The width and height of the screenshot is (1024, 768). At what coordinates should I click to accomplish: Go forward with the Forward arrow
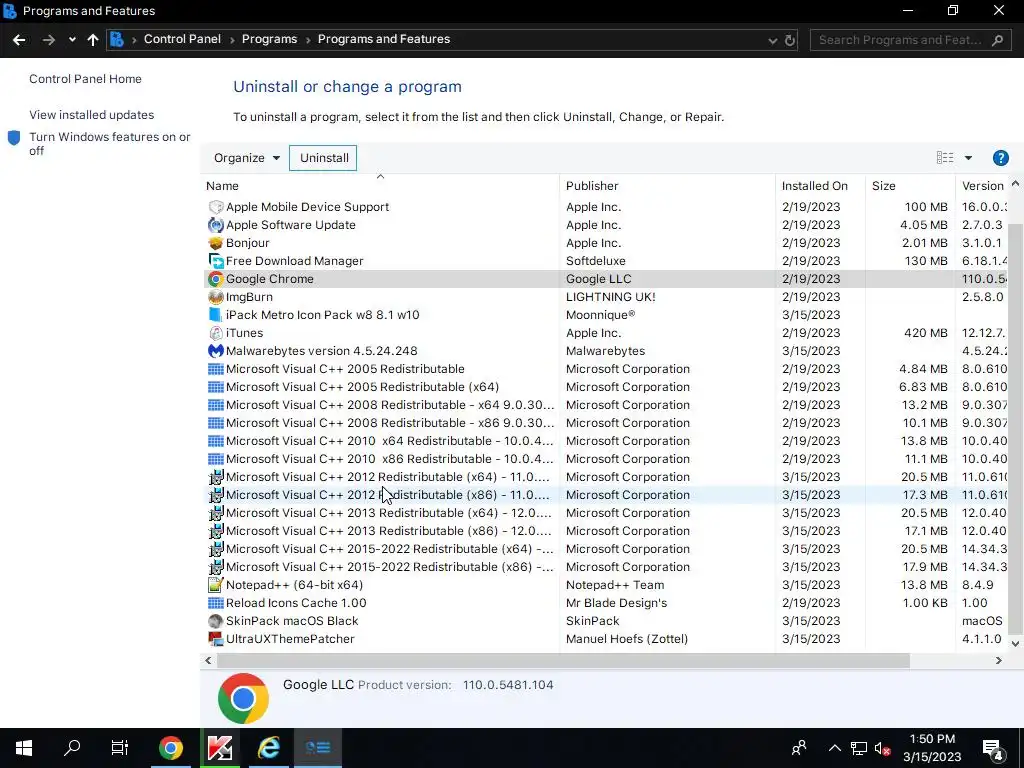click(48, 40)
